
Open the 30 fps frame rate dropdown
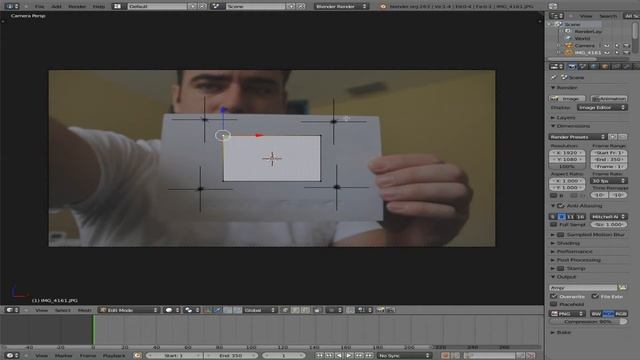click(x=609, y=180)
